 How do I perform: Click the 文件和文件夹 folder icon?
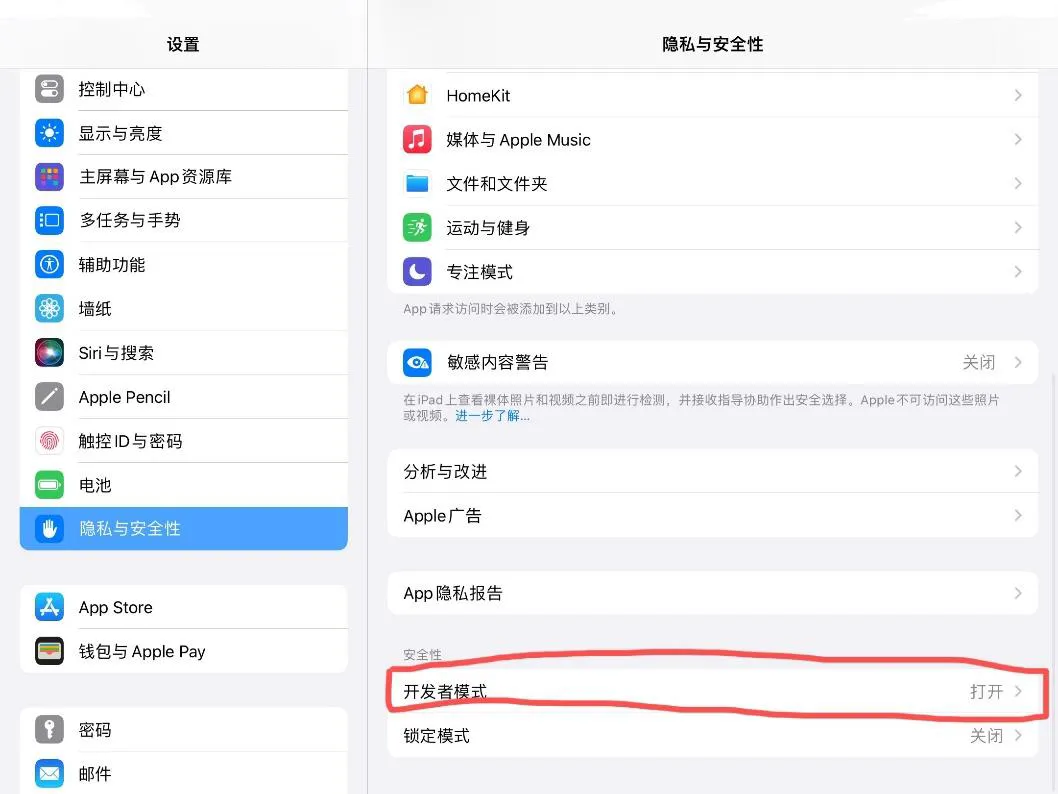click(417, 183)
